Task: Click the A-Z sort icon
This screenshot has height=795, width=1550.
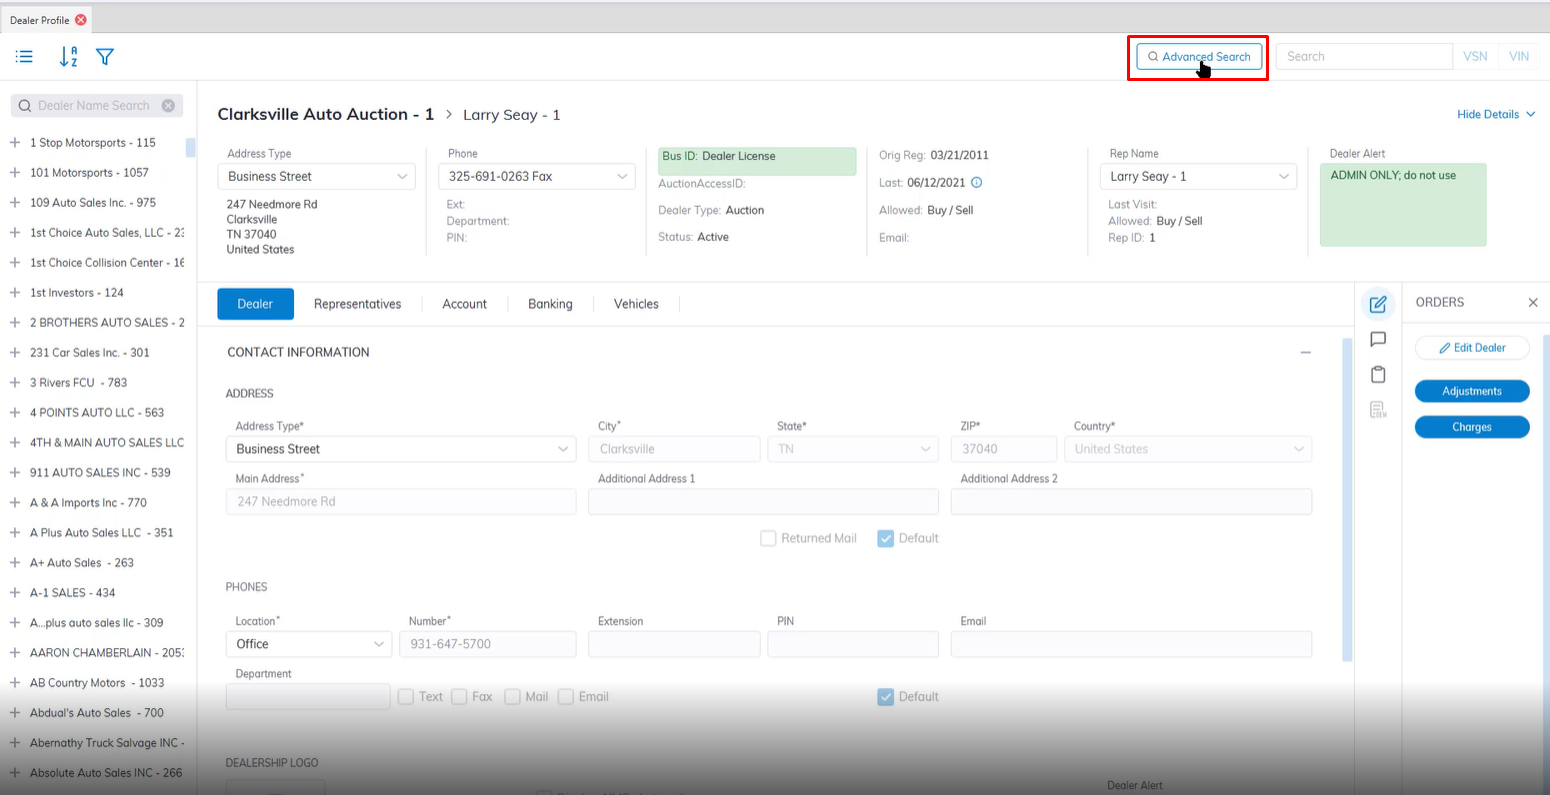Action: coord(67,57)
